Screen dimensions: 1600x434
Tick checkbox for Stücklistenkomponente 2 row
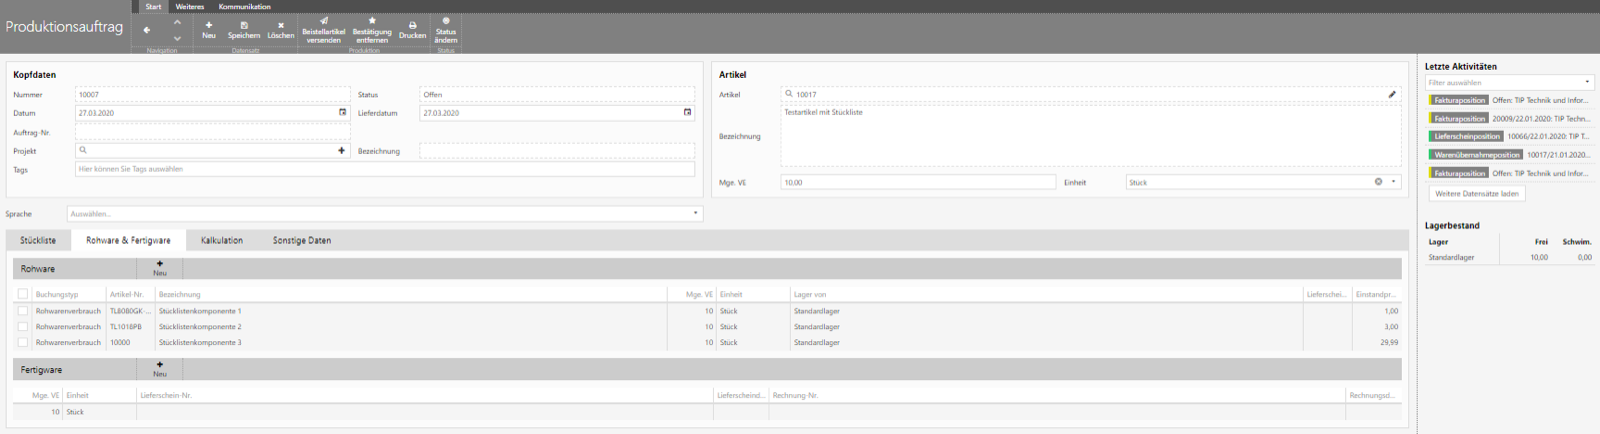click(23, 327)
